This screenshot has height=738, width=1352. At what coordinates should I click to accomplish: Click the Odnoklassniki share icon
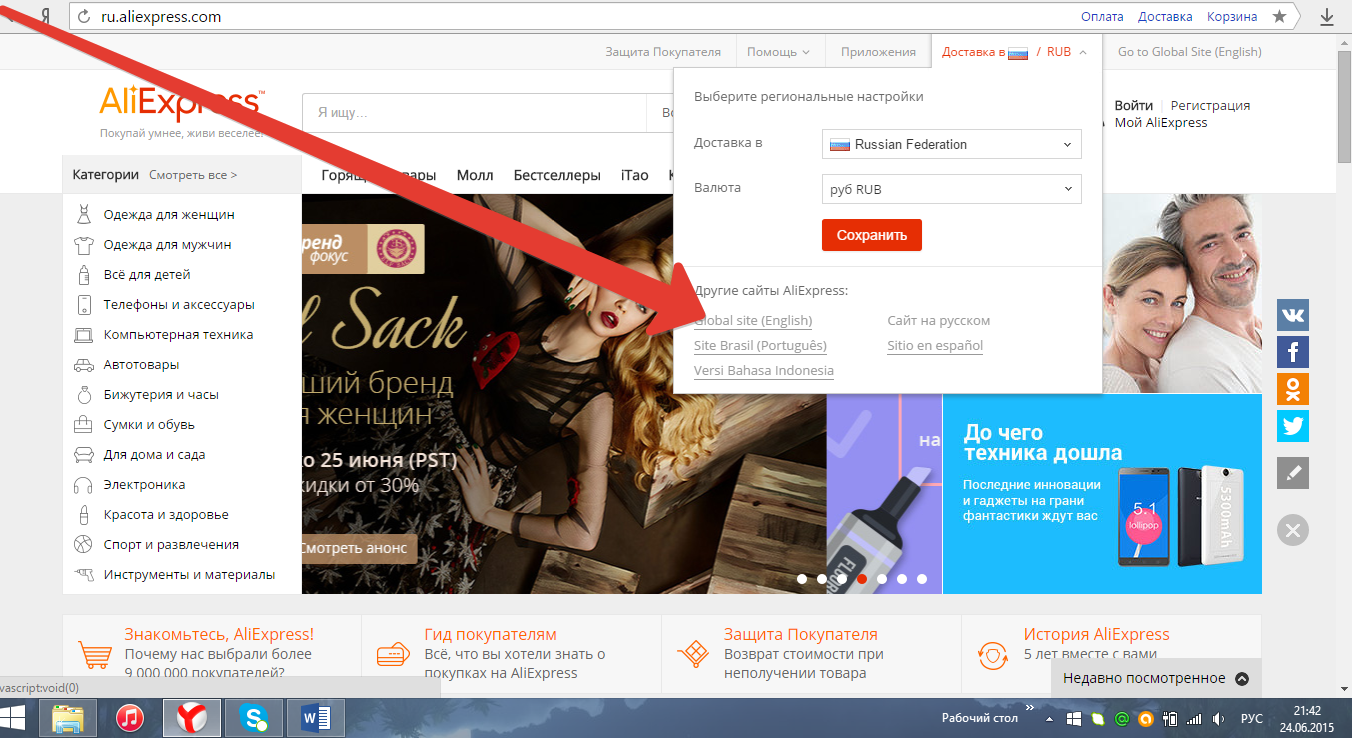[x=1293, y=389]
